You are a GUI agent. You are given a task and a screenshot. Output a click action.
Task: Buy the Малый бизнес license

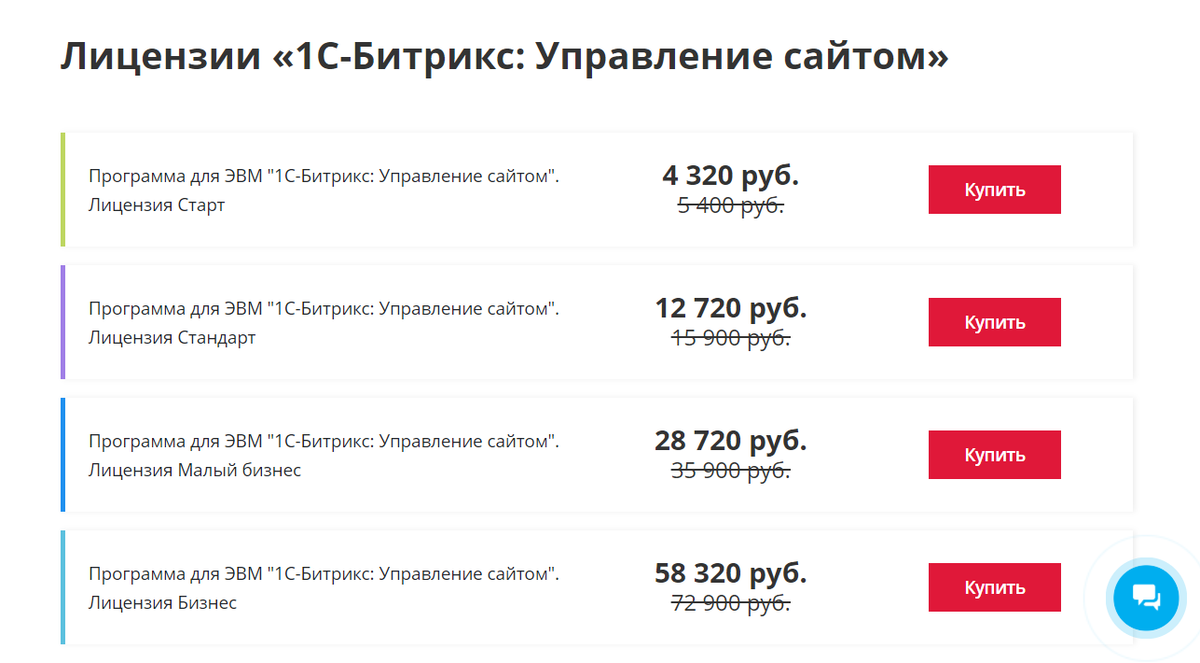994,454
